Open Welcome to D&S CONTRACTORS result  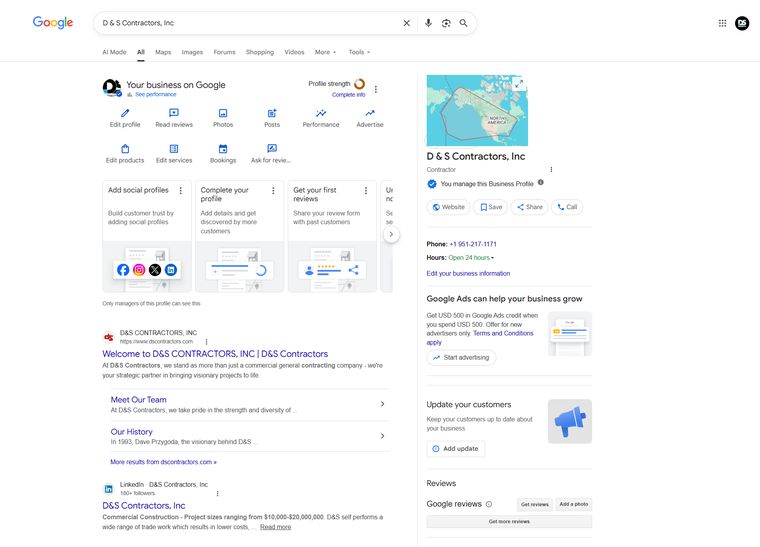pyautogui.click(x=215, y=354)
